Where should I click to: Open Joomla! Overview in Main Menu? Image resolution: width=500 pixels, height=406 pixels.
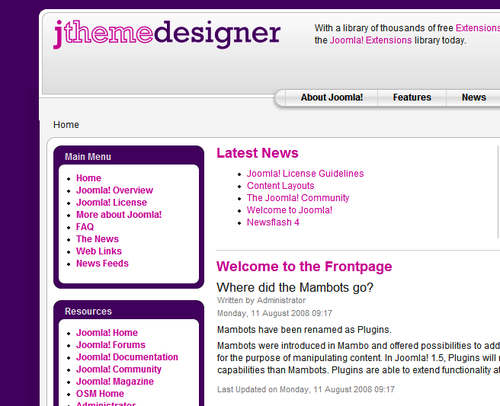(x=115, y=190)
